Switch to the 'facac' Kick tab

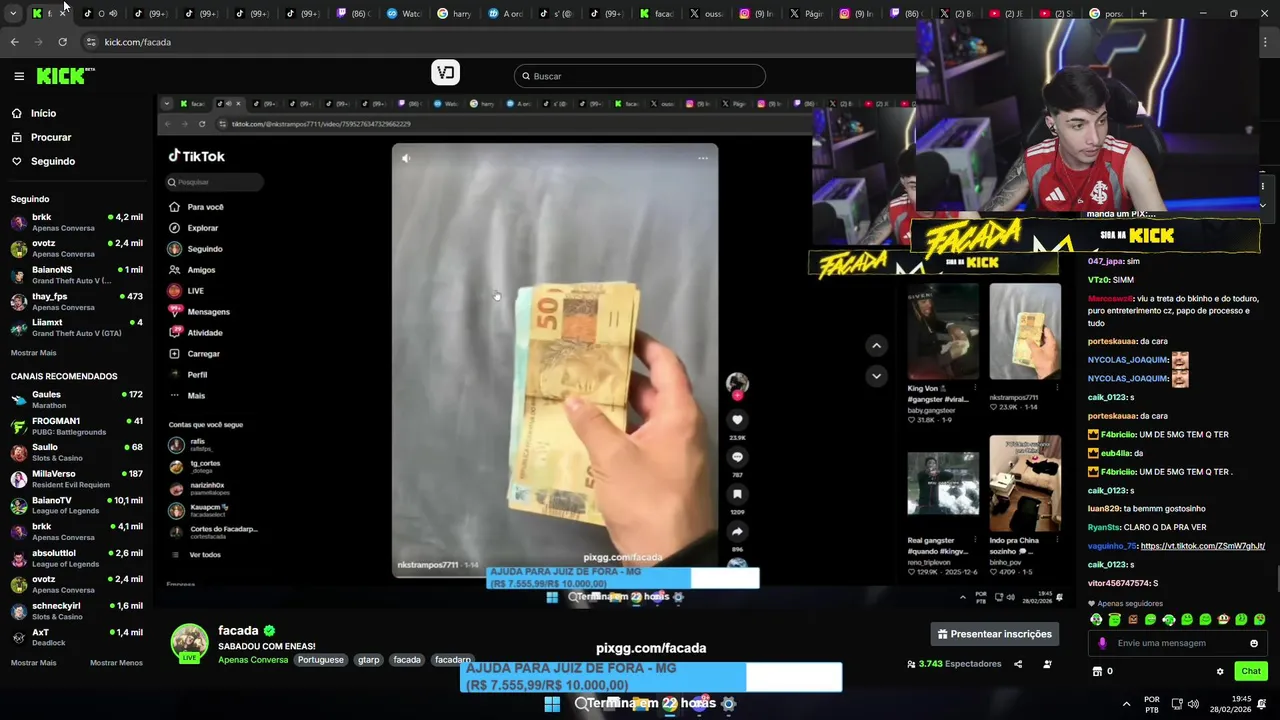pyautogui.click(x=658, y=14)
